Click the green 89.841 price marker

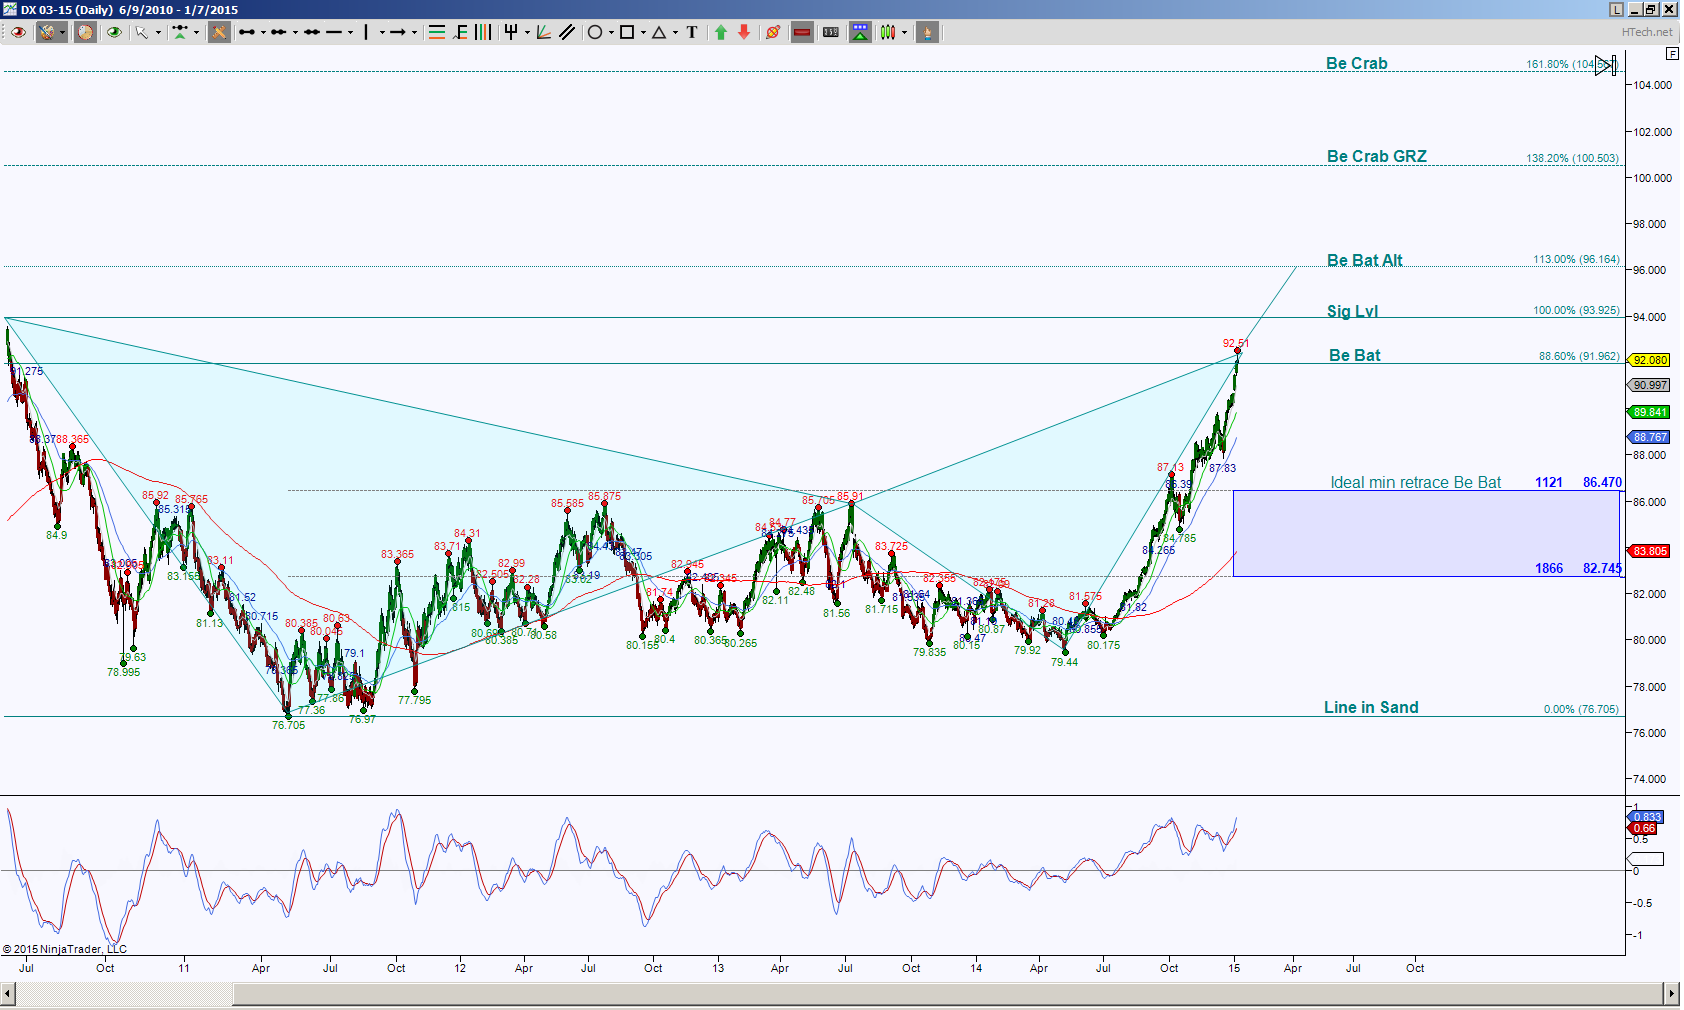point(1649,412)
